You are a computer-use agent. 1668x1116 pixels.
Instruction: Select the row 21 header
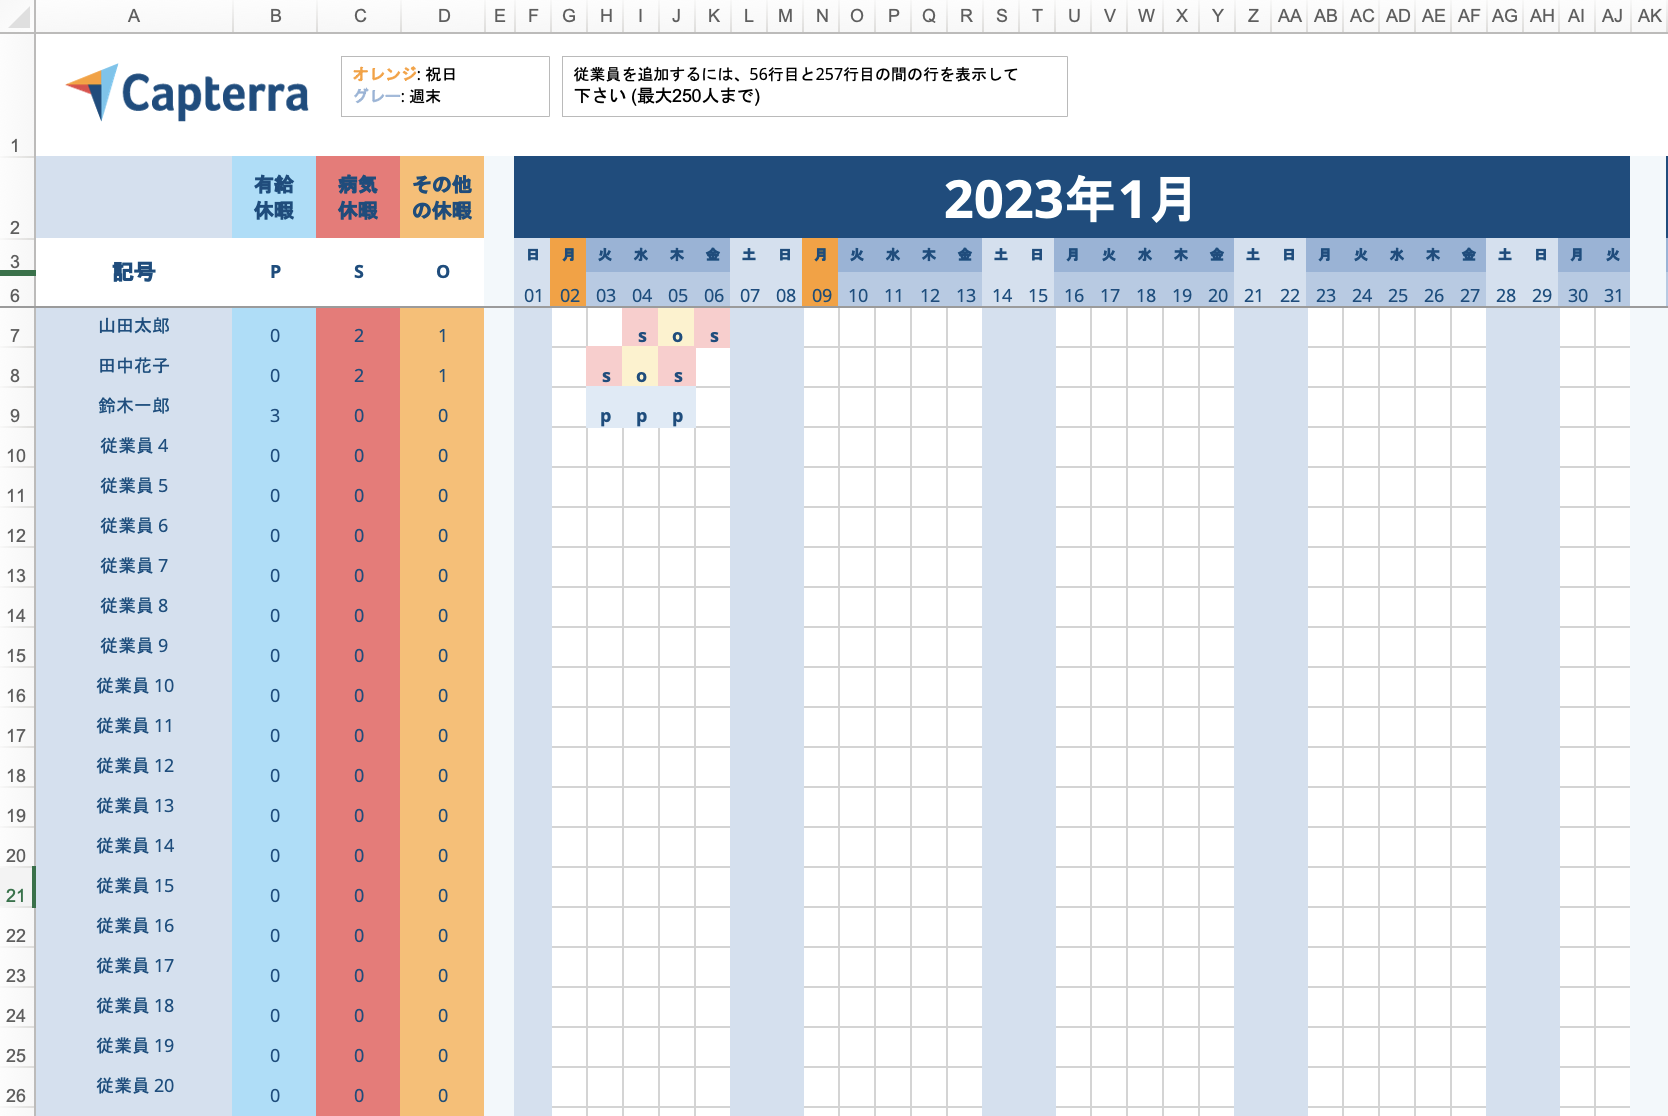click(16, 895)
